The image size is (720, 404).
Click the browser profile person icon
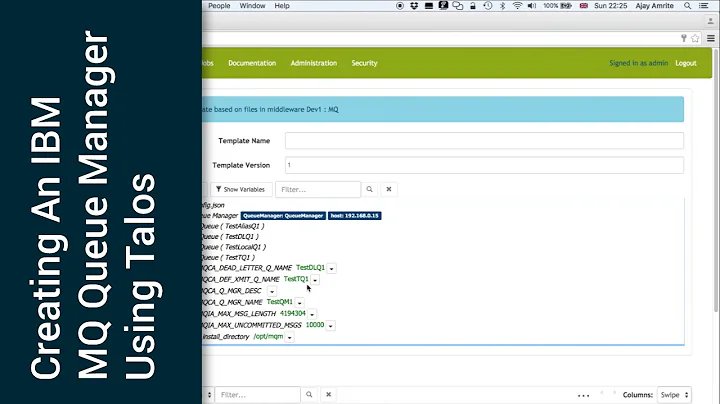[710, 21]
